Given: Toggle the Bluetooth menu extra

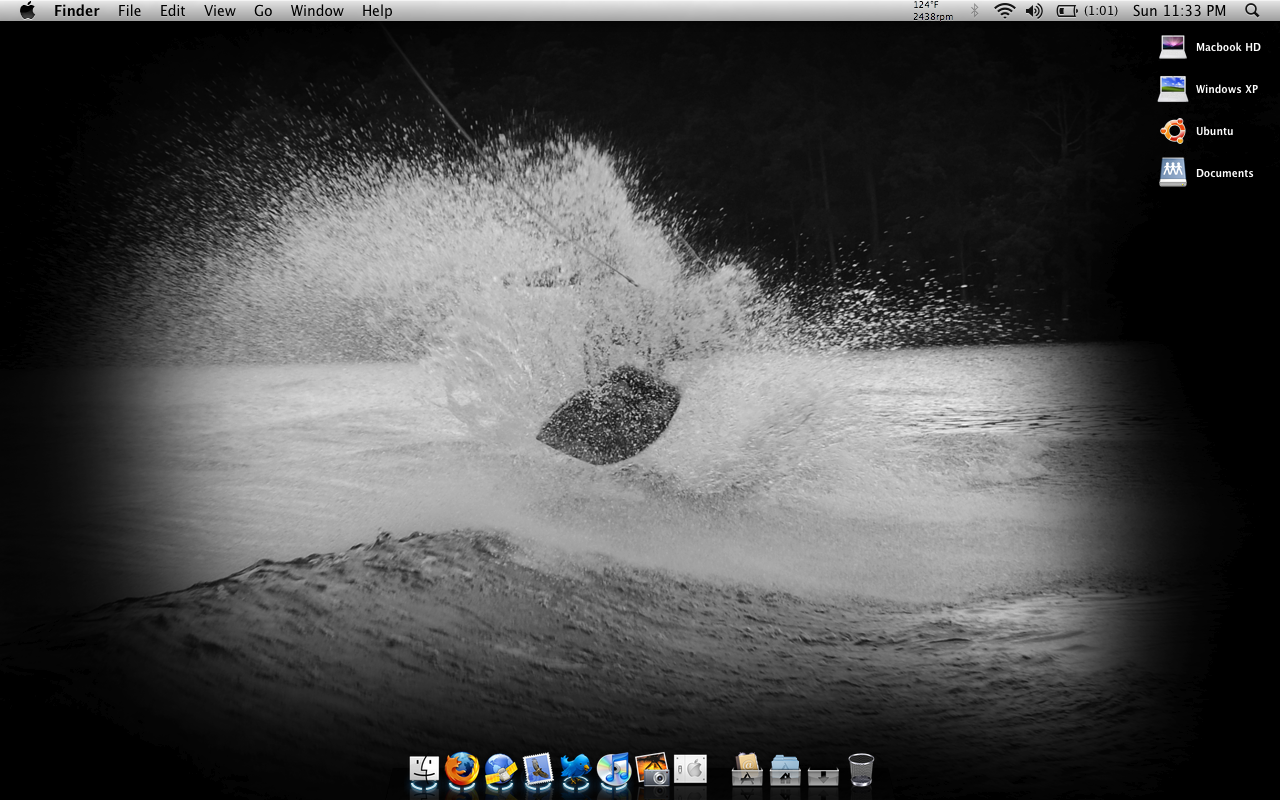Looking at the screenshot, I should 975,10.
